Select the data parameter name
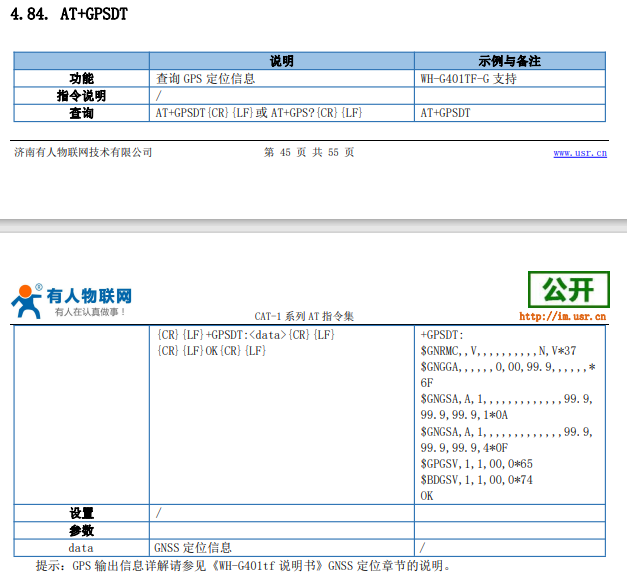Viewport: 627px width, 574px height. [x=81, y=548]
